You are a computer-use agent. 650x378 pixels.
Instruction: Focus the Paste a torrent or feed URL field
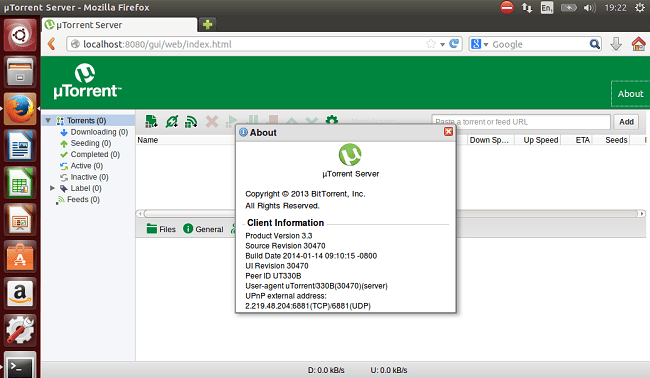[x=521, y=122]
